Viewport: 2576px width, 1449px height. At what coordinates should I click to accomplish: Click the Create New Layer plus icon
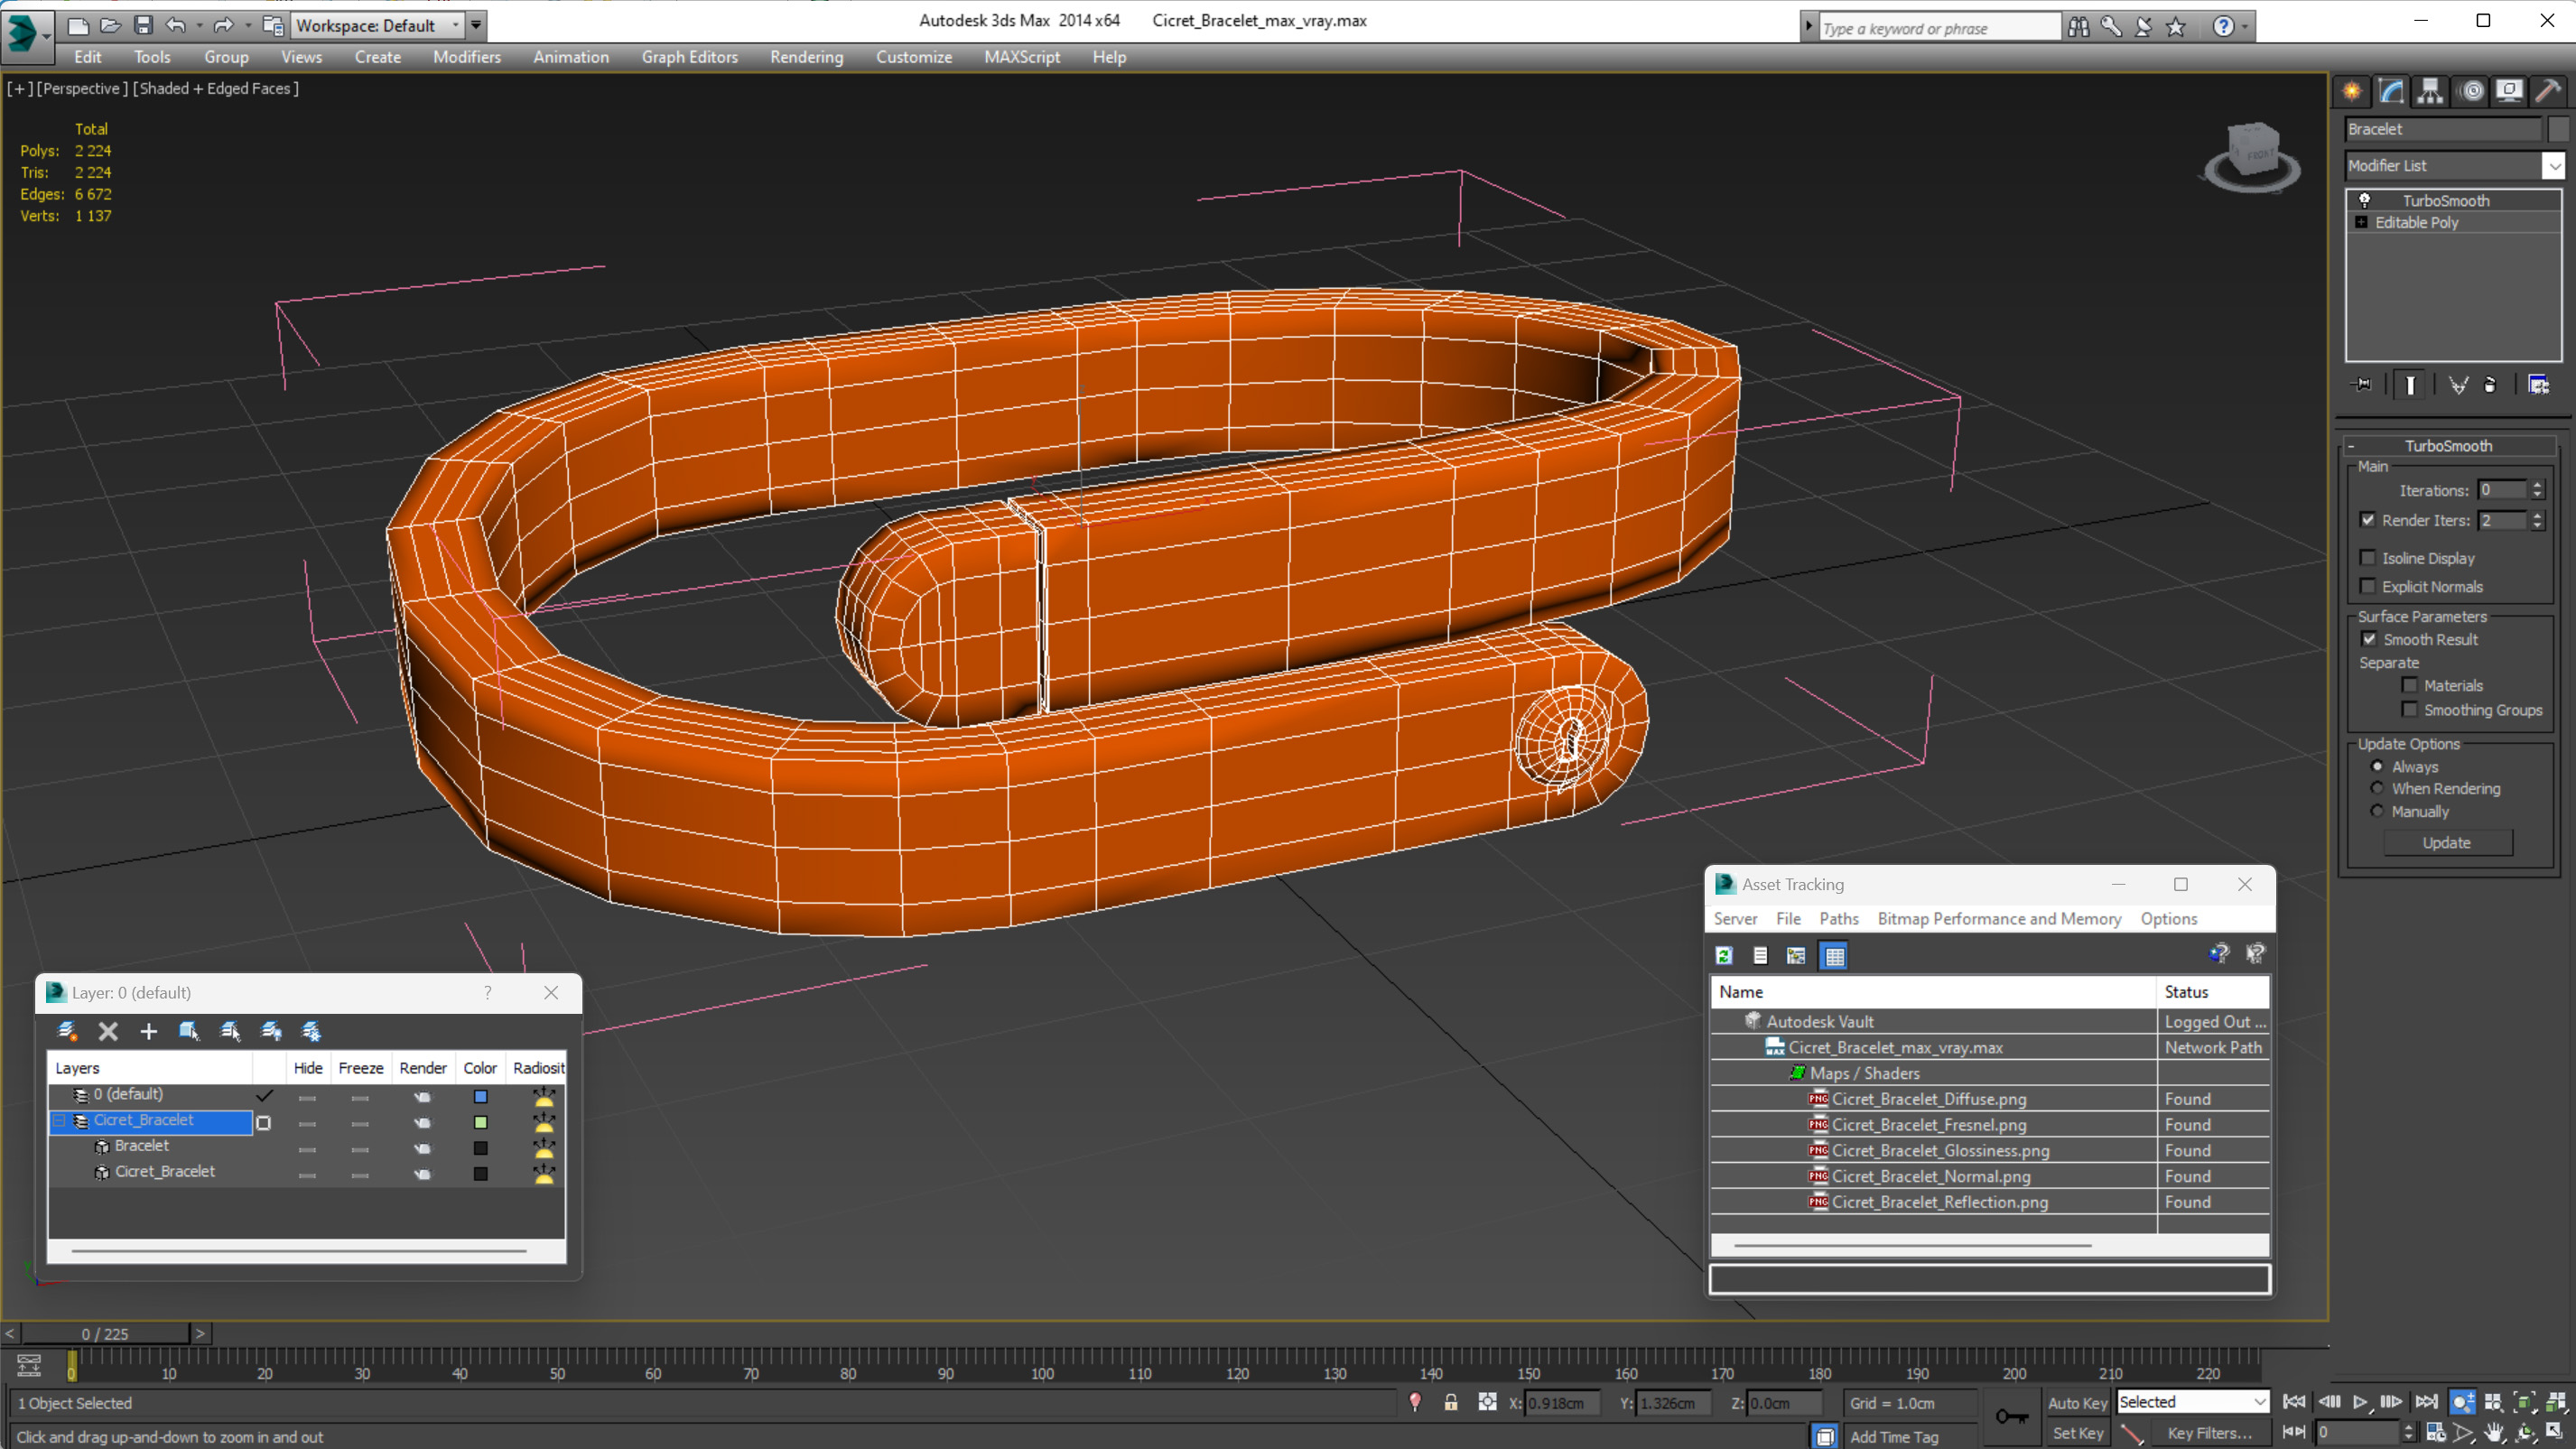(x=148, y=1031)
